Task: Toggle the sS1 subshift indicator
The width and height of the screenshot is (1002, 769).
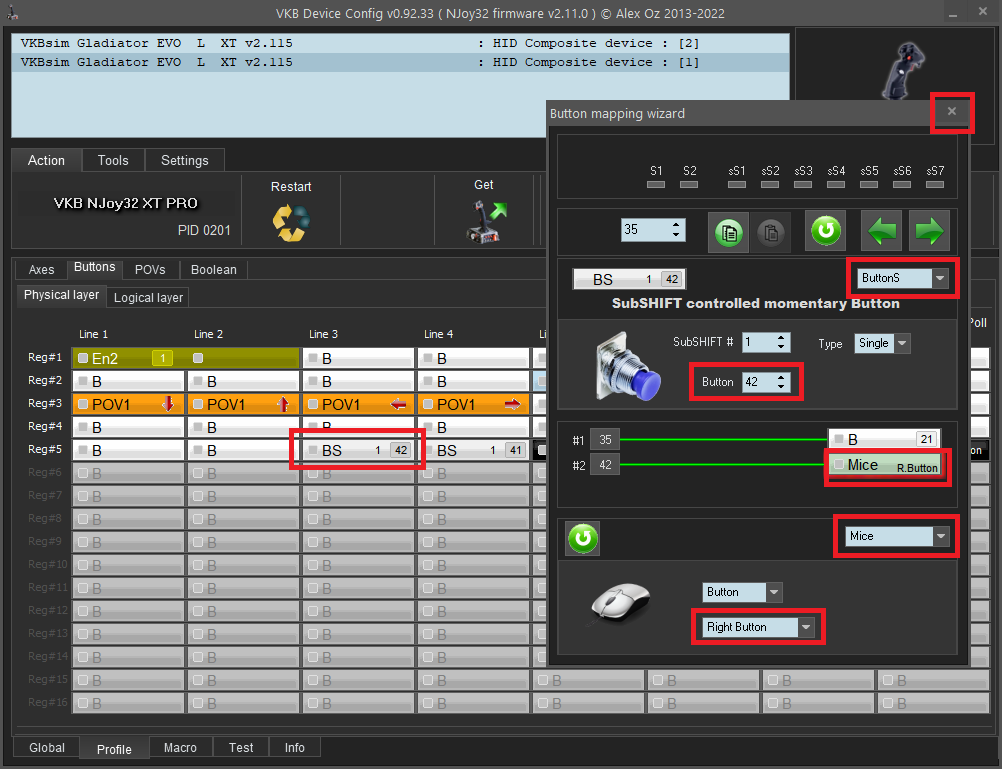Action: [x=737, y=184]
